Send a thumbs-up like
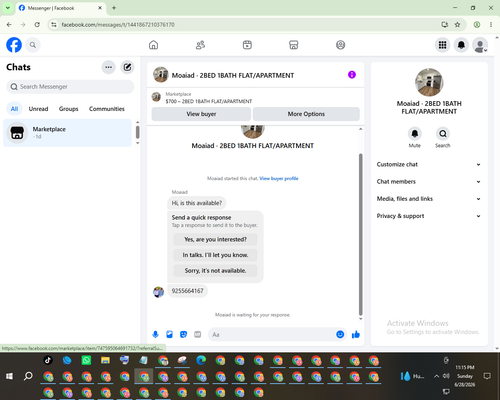 coord(356,334)
